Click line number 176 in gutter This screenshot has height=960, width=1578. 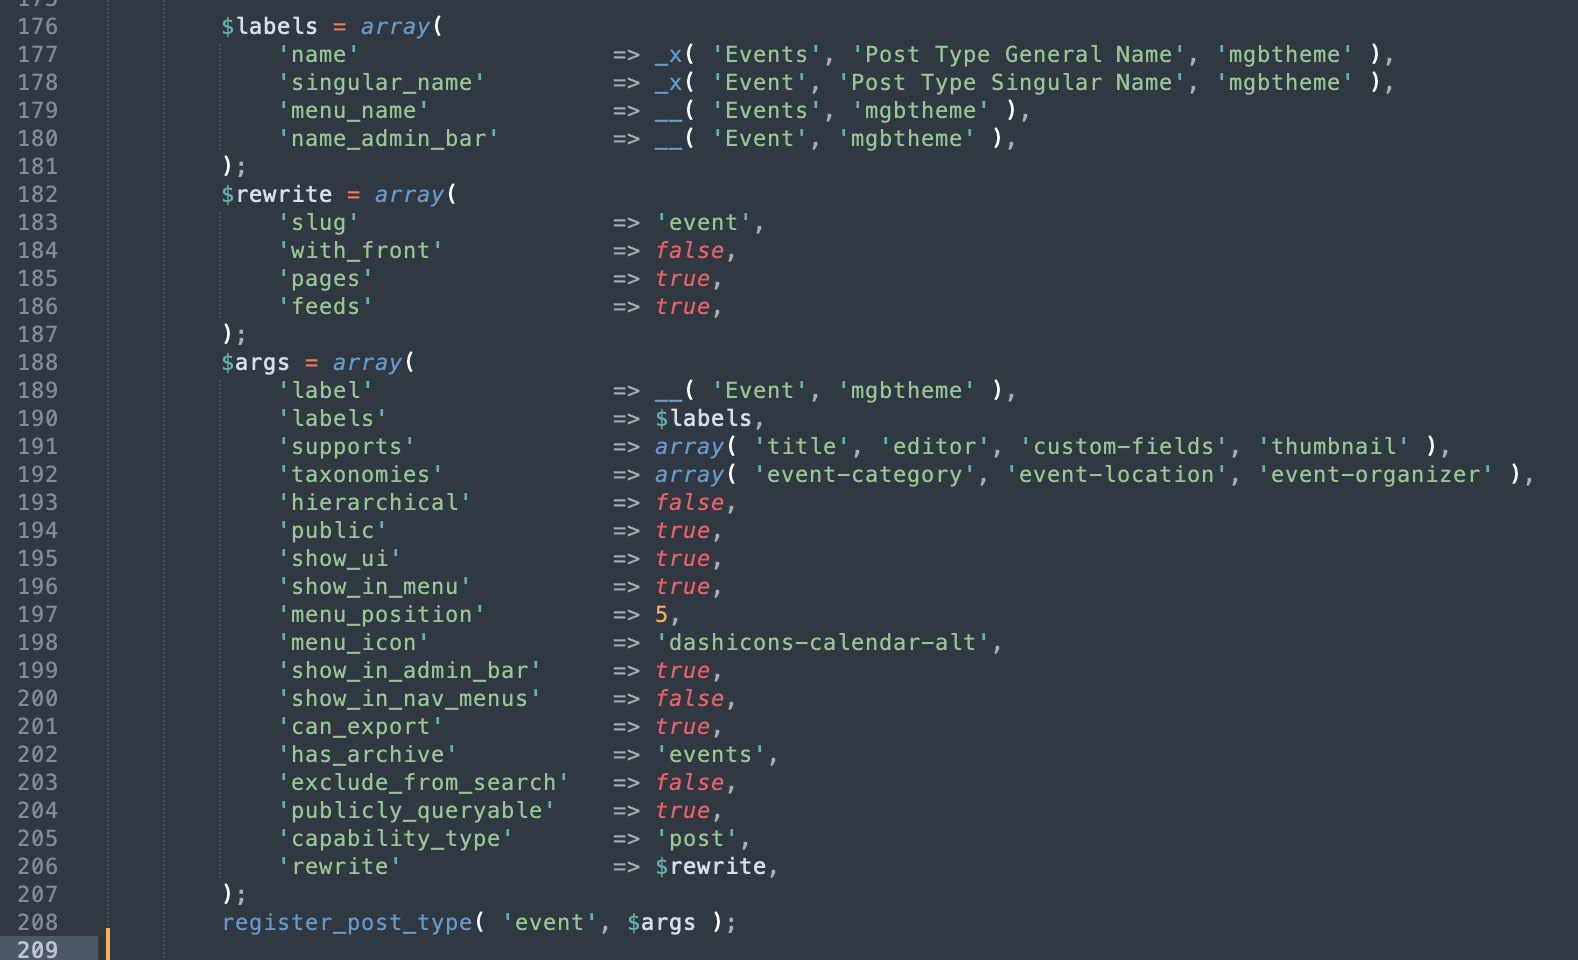click(38, 26)
